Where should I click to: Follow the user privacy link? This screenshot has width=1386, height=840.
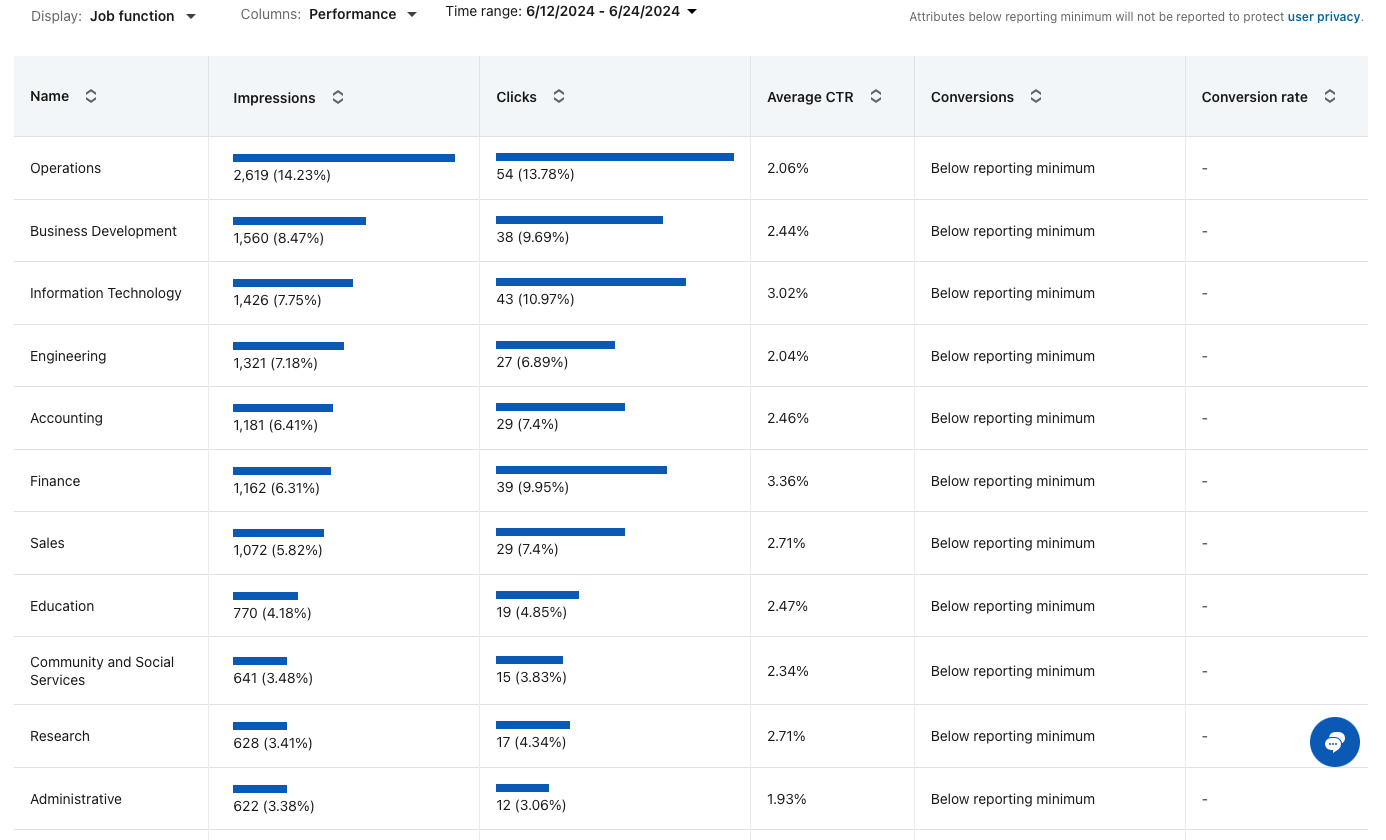1324,17
